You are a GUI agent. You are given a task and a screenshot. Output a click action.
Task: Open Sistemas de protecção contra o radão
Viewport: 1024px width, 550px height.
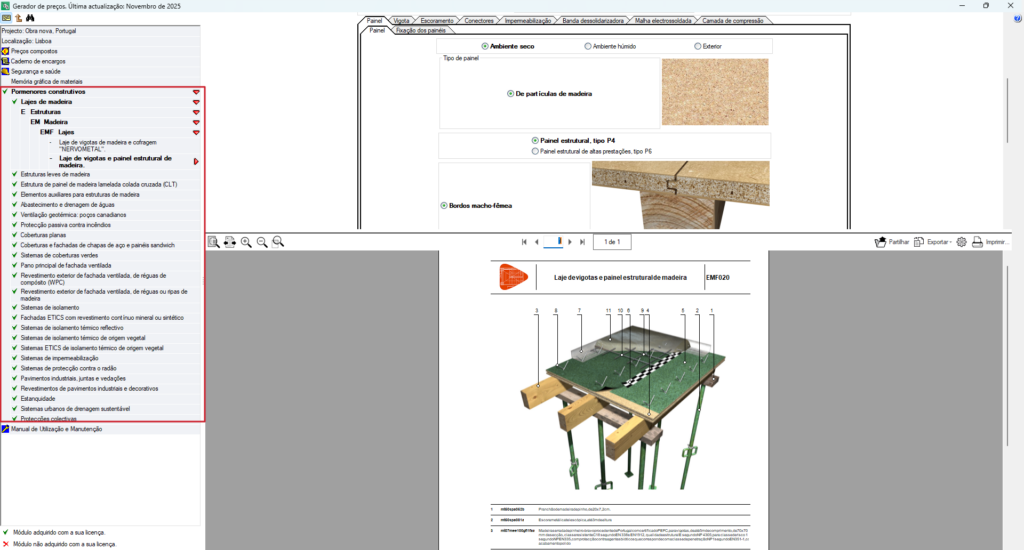[69, 368]
